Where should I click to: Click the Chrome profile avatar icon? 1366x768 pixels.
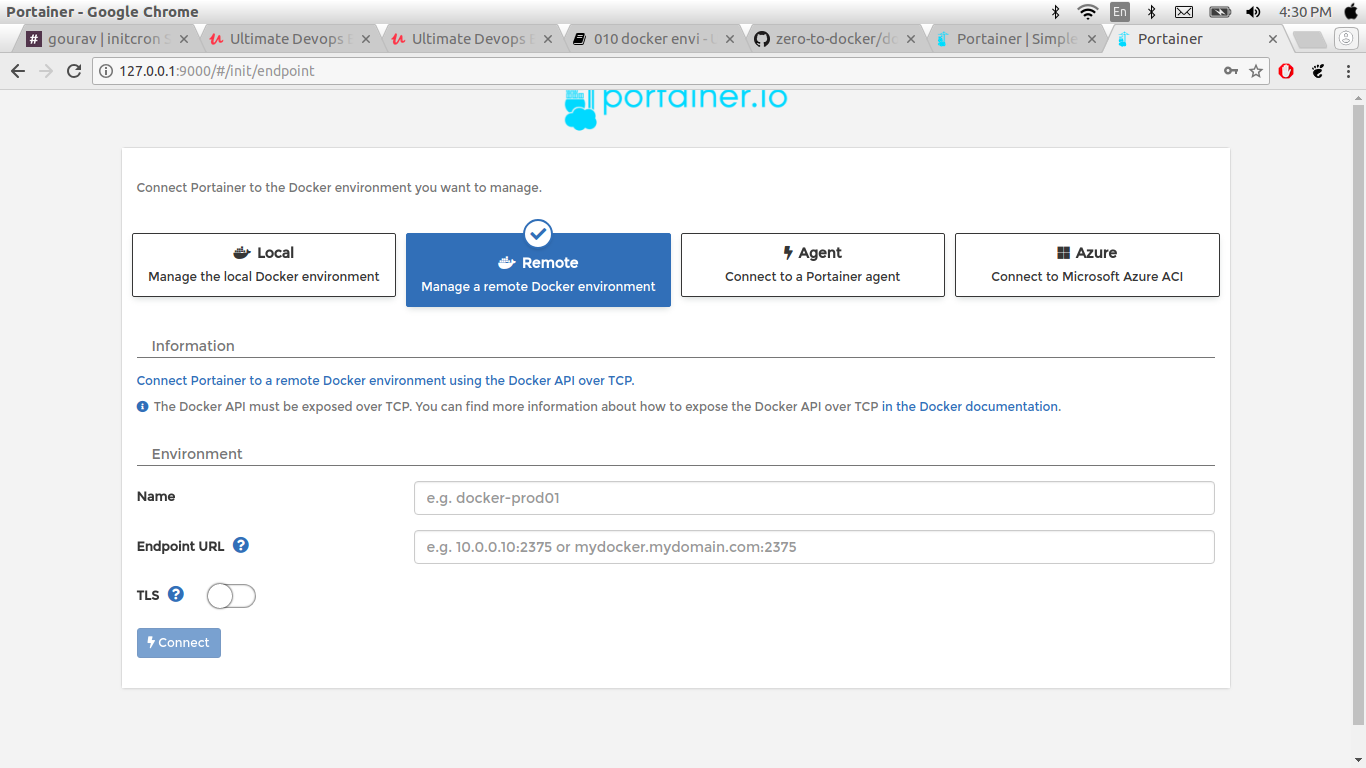click(x=1346, y=38)
